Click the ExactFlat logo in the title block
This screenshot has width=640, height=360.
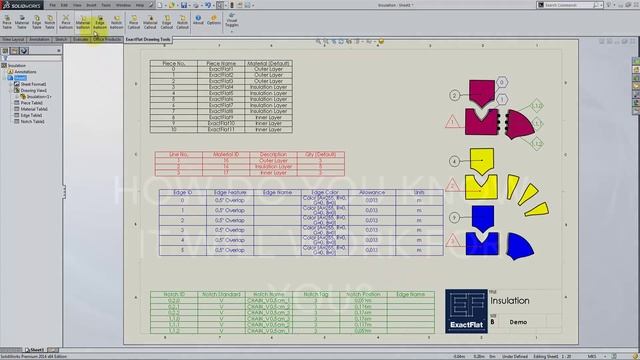tap(466, 311)
